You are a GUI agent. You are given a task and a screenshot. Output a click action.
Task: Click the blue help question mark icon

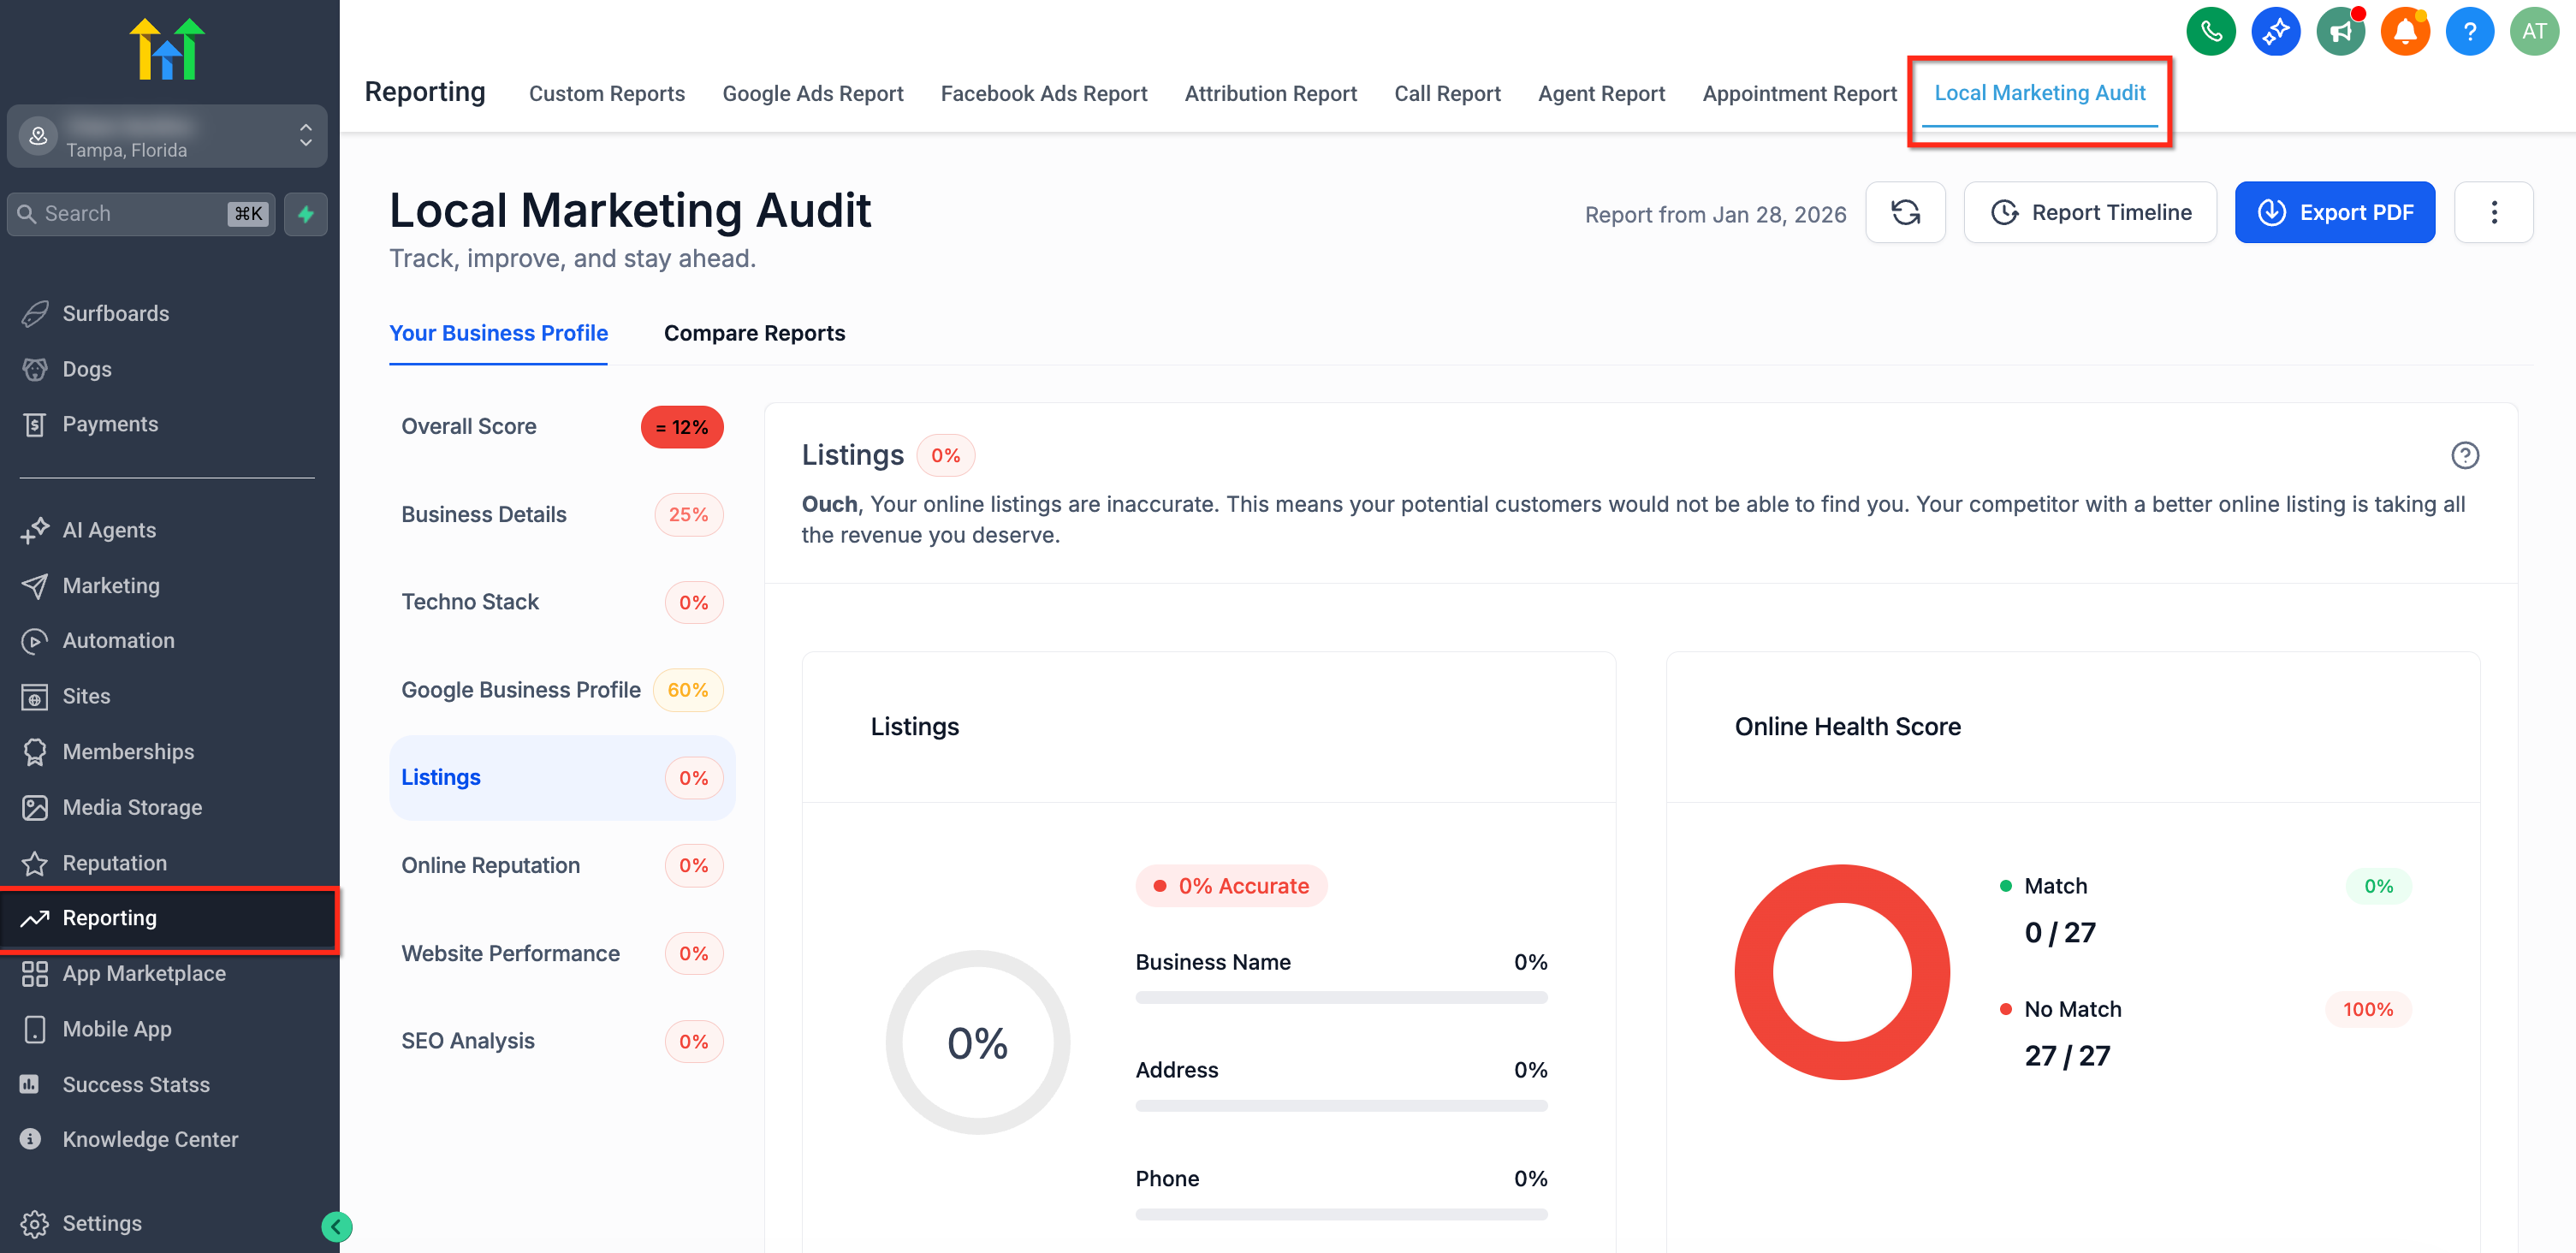coord(2469,32)
